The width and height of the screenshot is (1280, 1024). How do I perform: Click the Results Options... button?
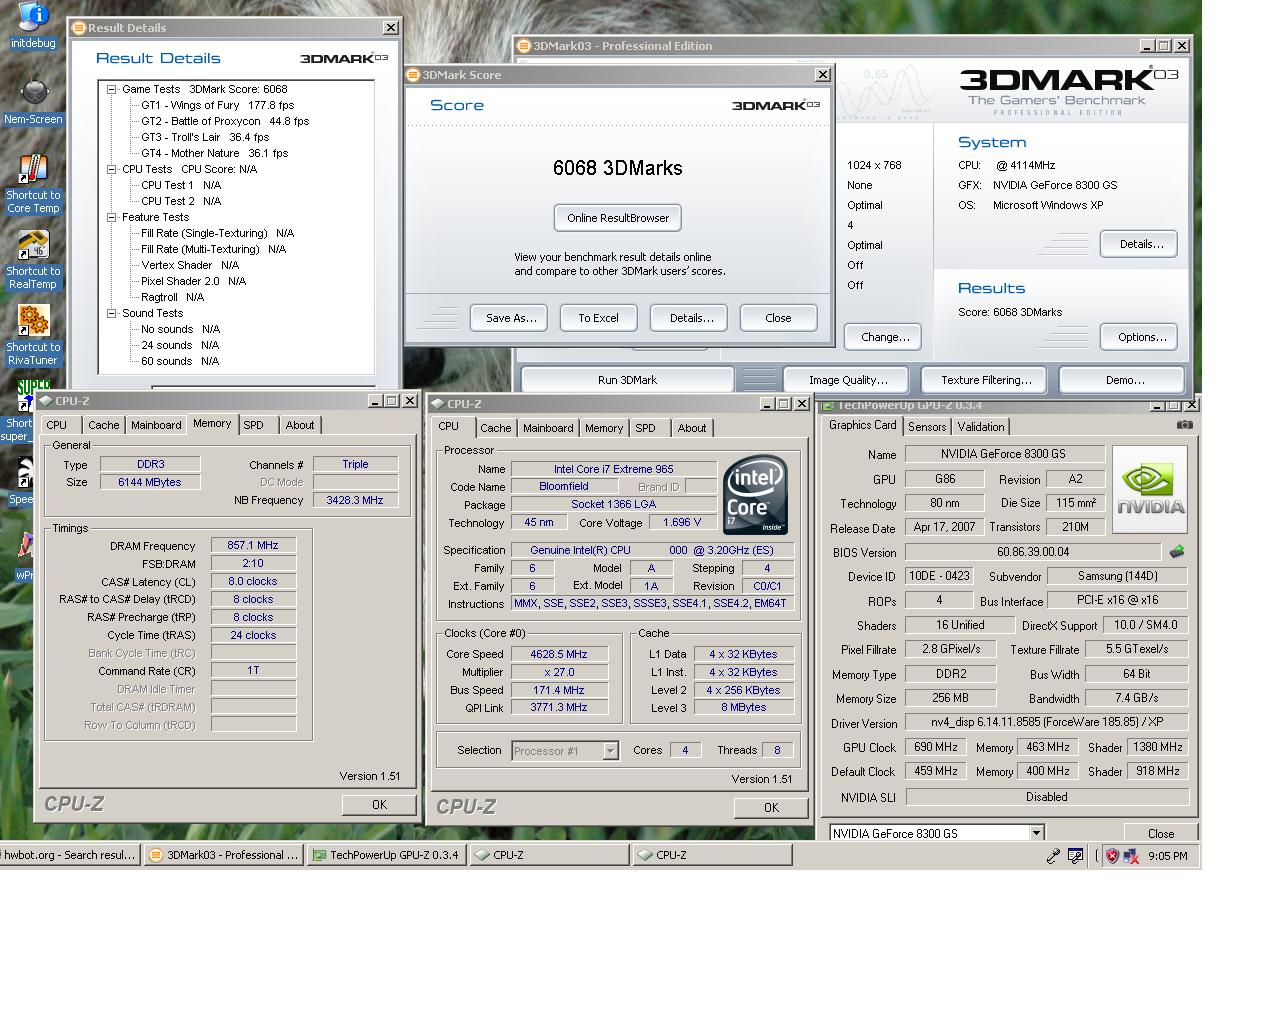click(x=1141, y=337)
